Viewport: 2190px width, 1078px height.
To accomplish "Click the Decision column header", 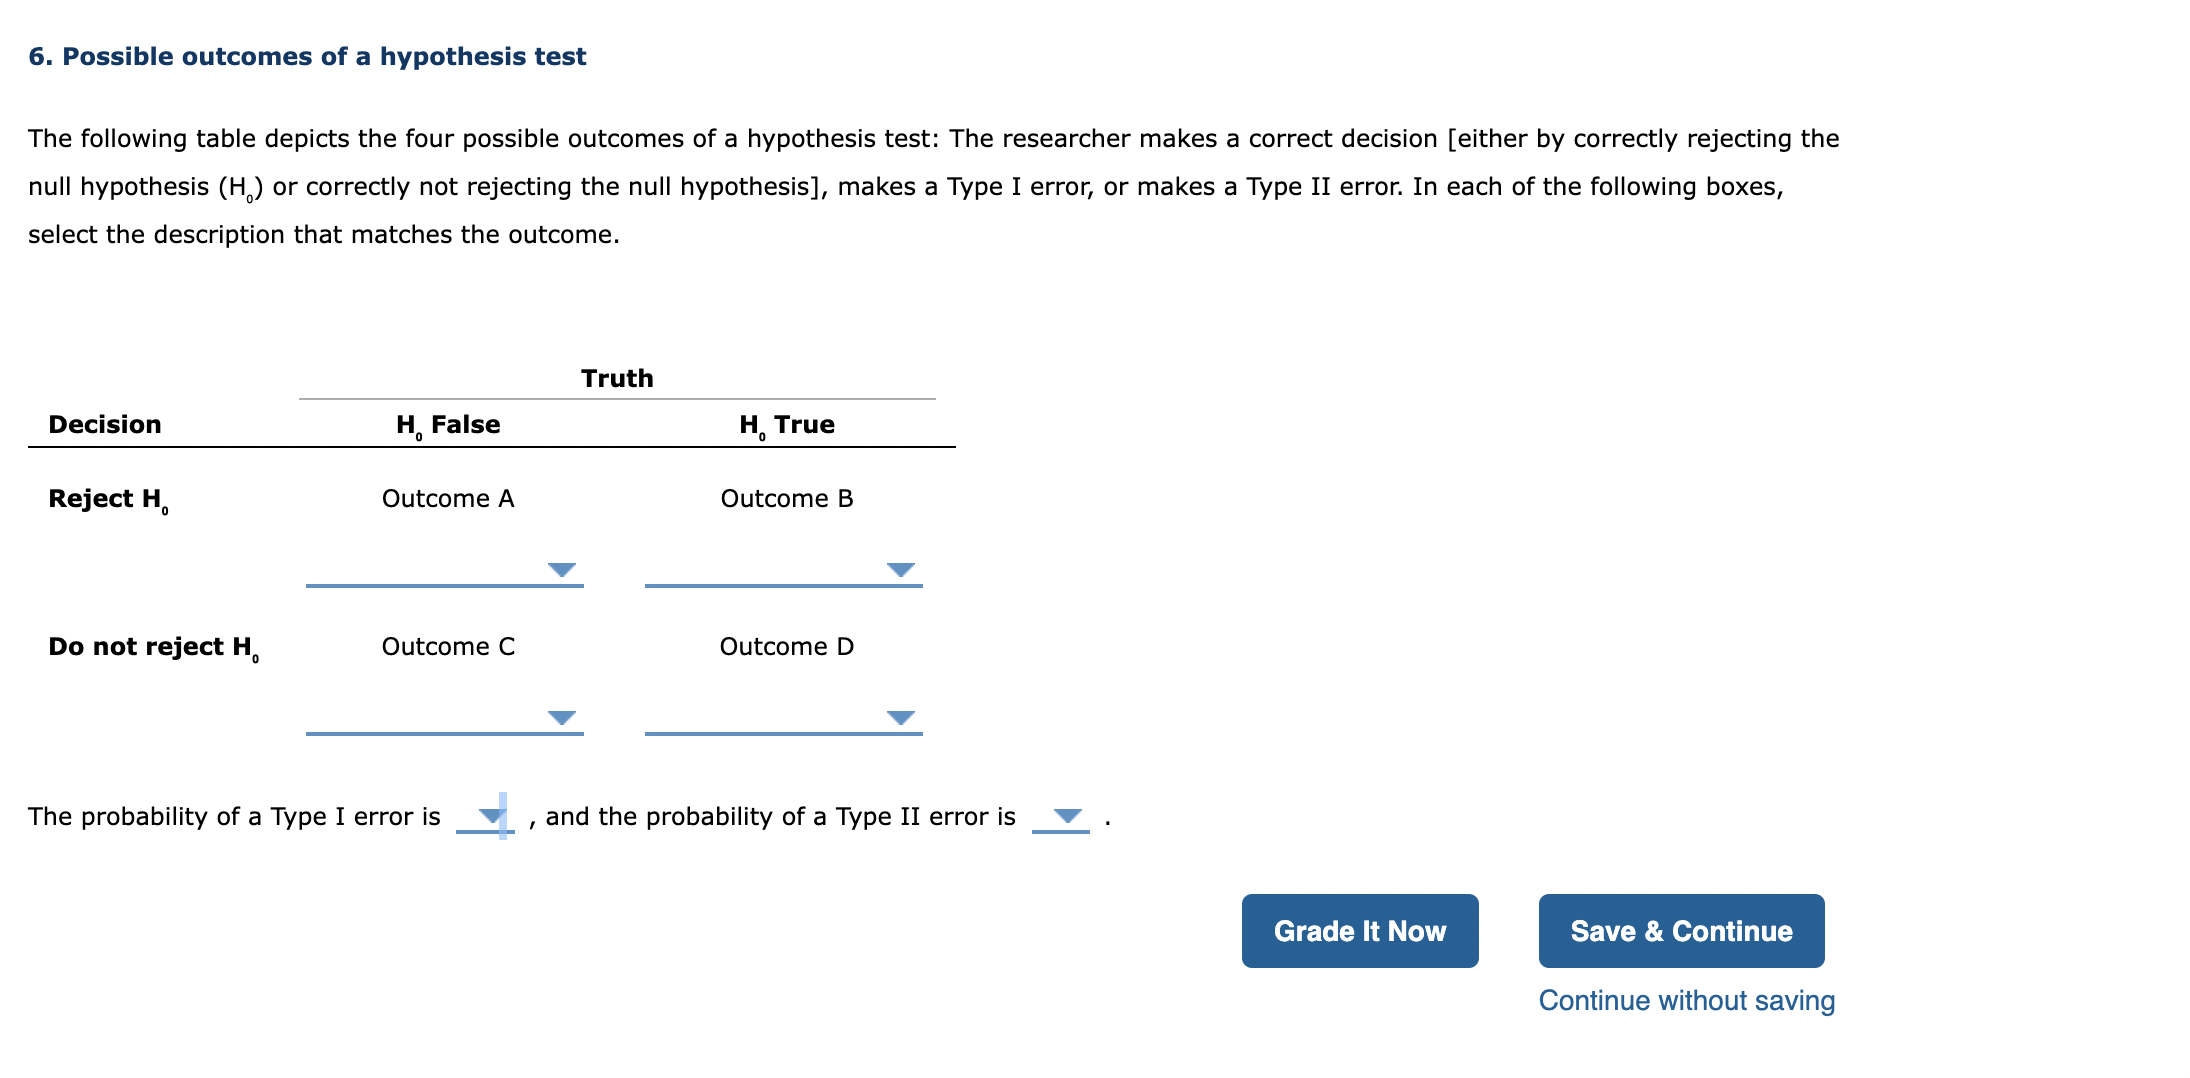I will point(104,424).
